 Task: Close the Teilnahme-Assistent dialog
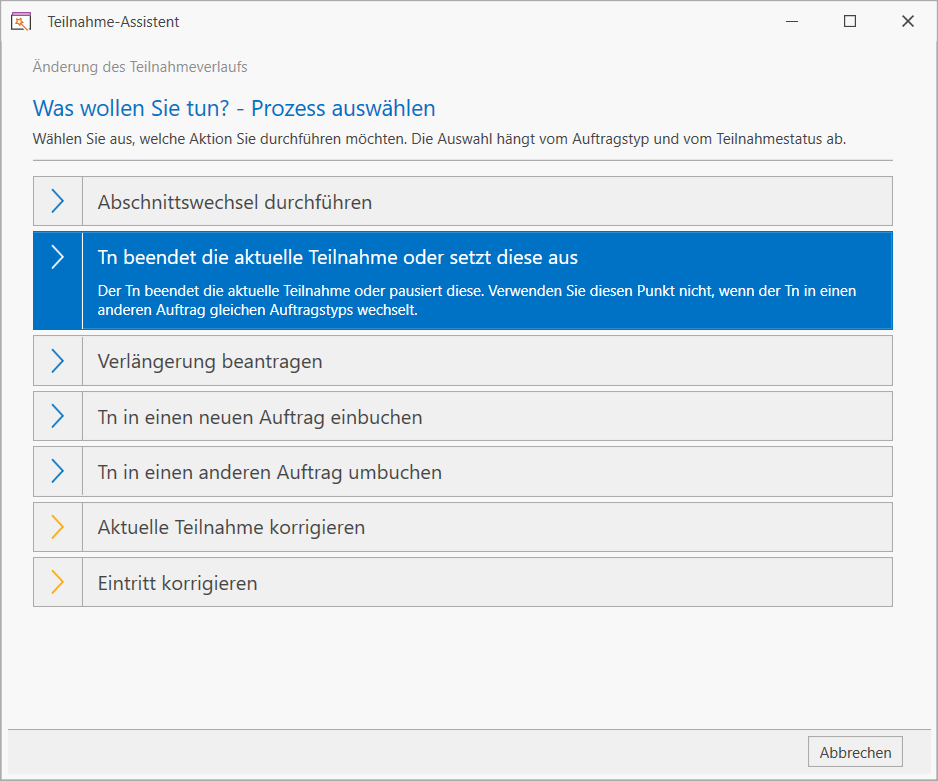coord(907,22)
